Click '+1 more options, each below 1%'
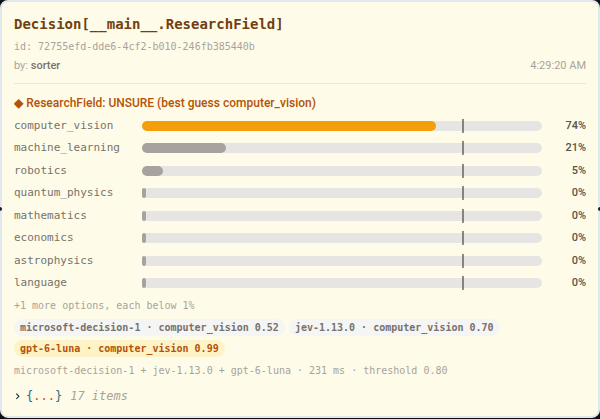600x419 pixels. click(104, 305)
